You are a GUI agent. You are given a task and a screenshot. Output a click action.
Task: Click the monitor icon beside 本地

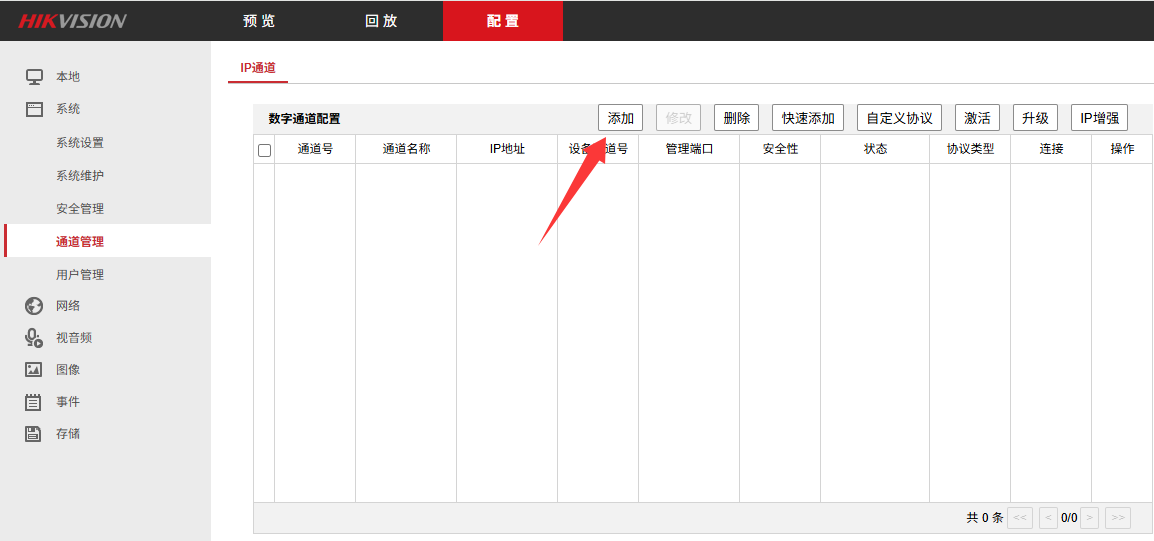[x=34, y=77]
